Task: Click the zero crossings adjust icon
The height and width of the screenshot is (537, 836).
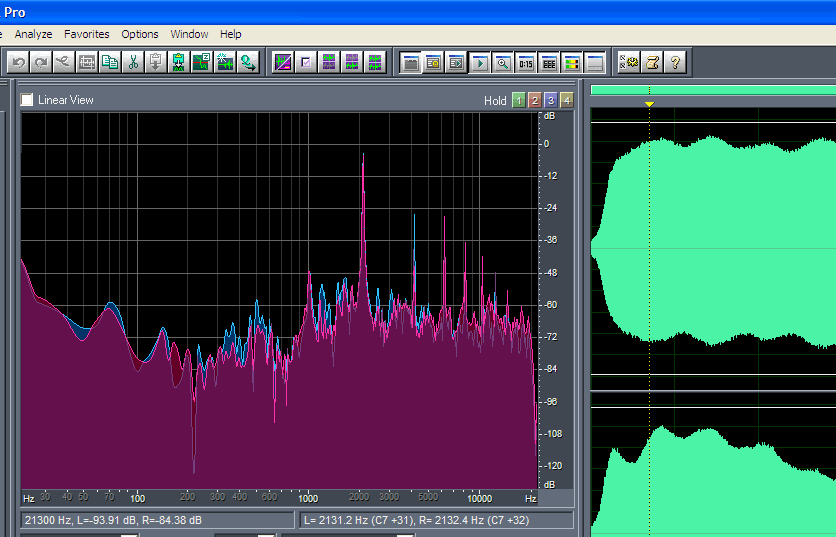Action: point(202,62)
